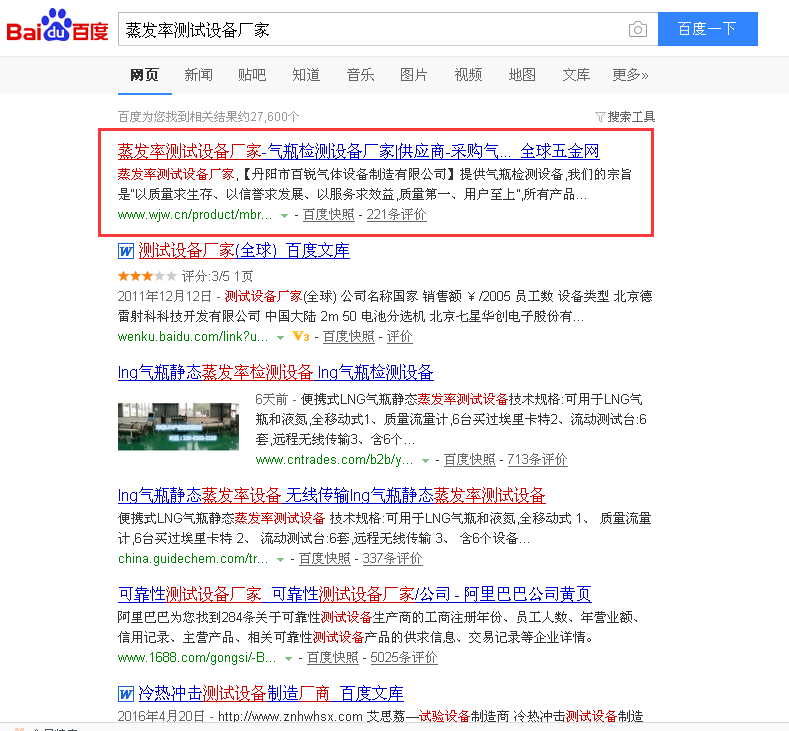Open the 更多» menu
The height and width of the screenshot is (731, 789).
[630, 75]
